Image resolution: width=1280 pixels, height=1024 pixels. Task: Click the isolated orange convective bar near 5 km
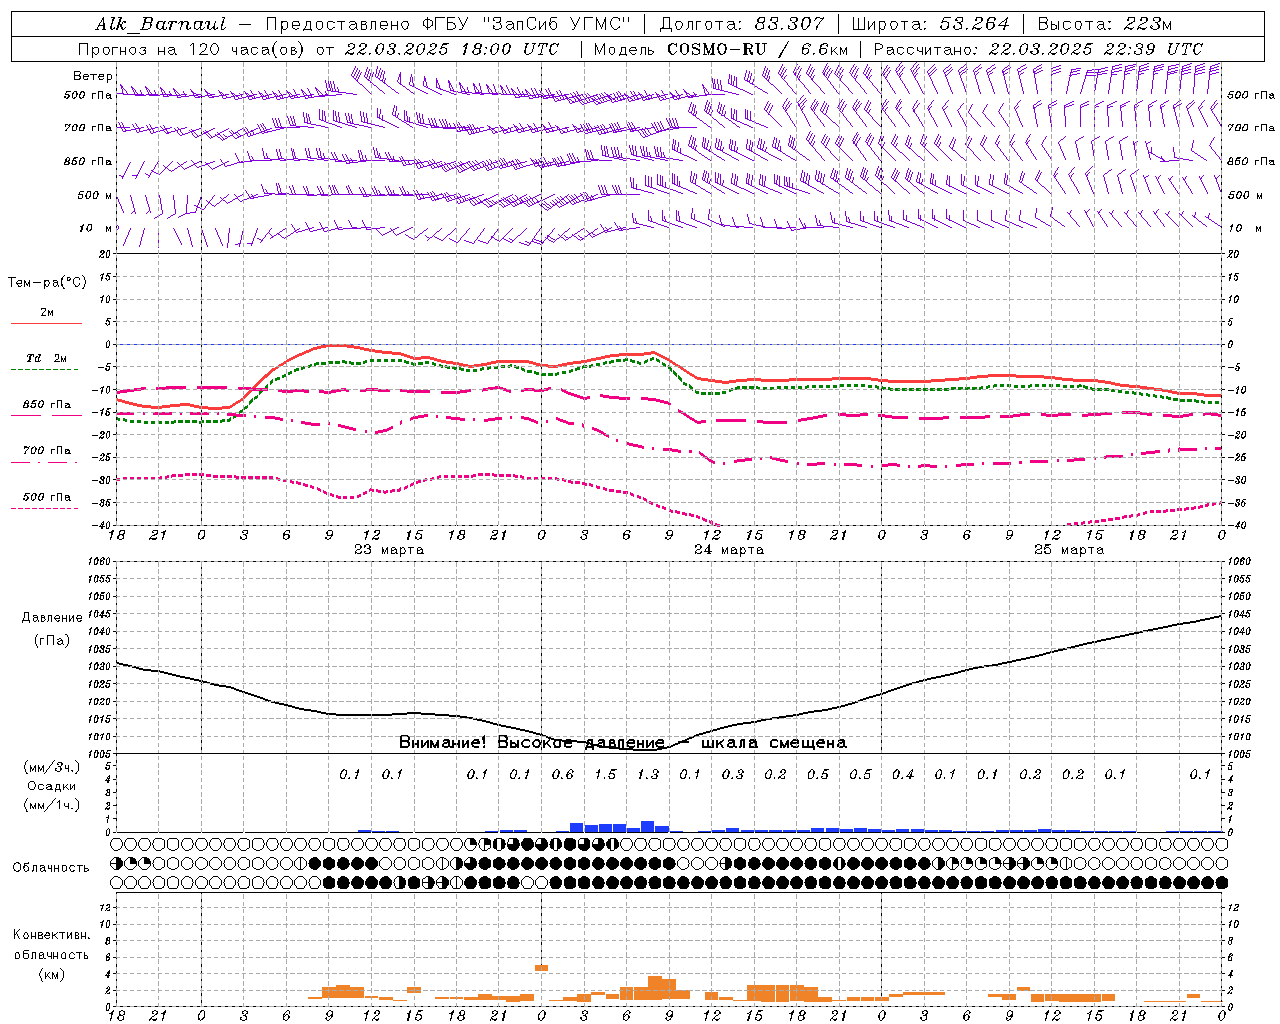[541, 968]
